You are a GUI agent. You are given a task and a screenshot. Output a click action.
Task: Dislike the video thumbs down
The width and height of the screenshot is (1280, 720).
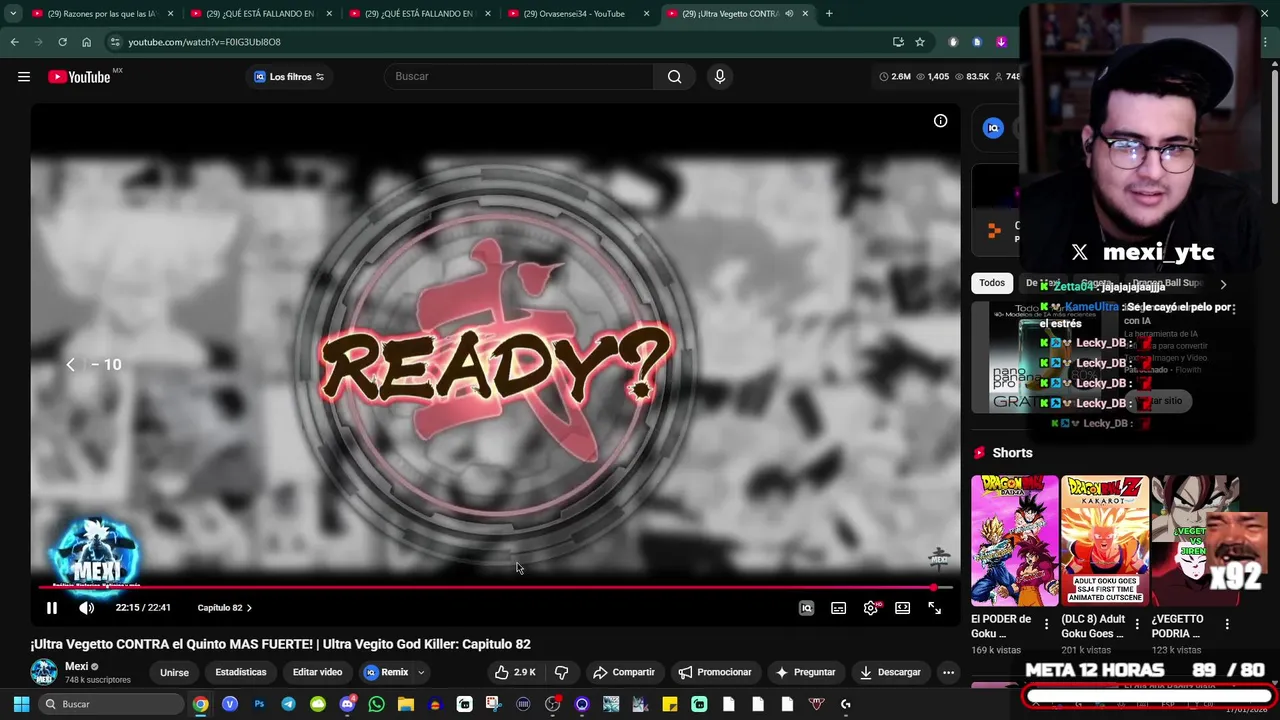pyautogui.click(x=561, y=672)
